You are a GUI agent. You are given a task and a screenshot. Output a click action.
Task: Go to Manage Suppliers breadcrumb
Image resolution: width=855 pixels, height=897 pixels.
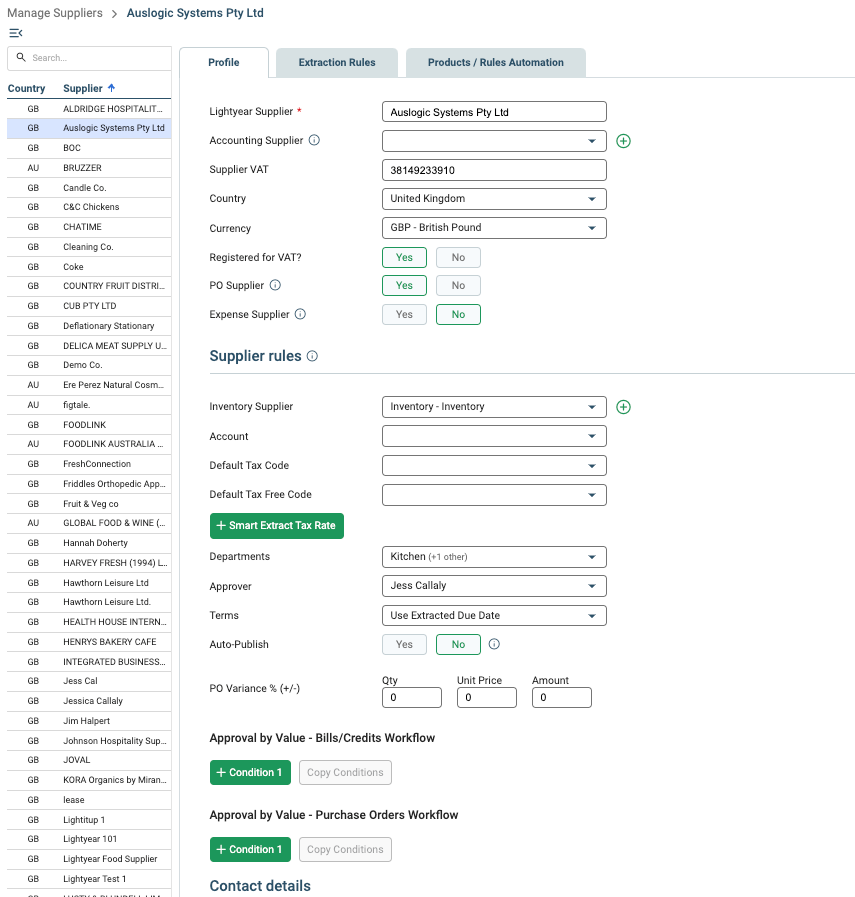coord(55,13)
